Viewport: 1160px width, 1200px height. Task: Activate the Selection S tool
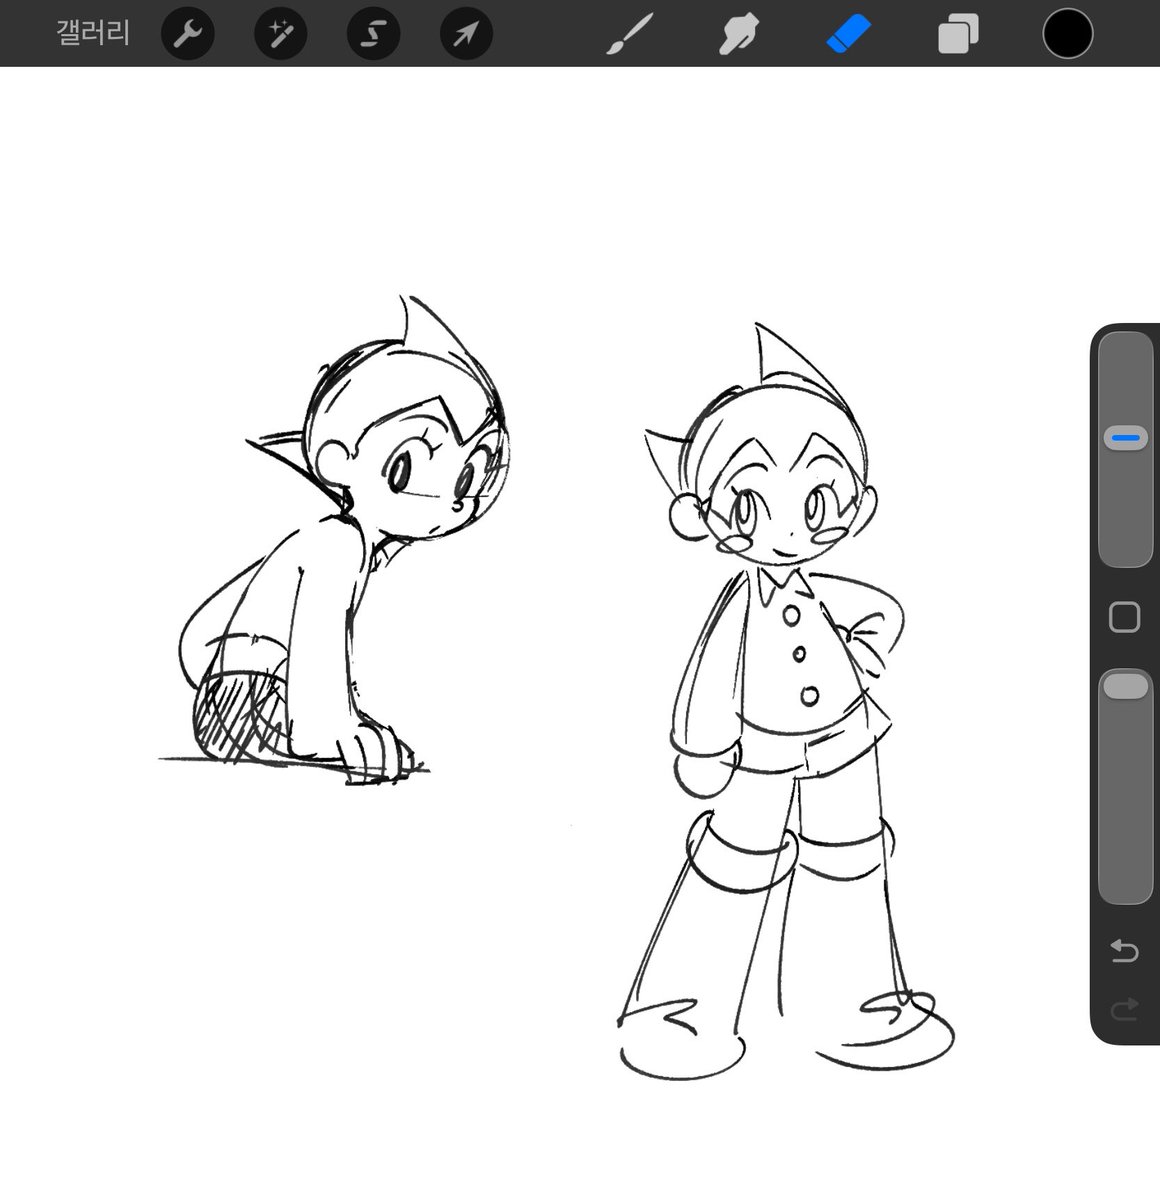tap(373, 35)
